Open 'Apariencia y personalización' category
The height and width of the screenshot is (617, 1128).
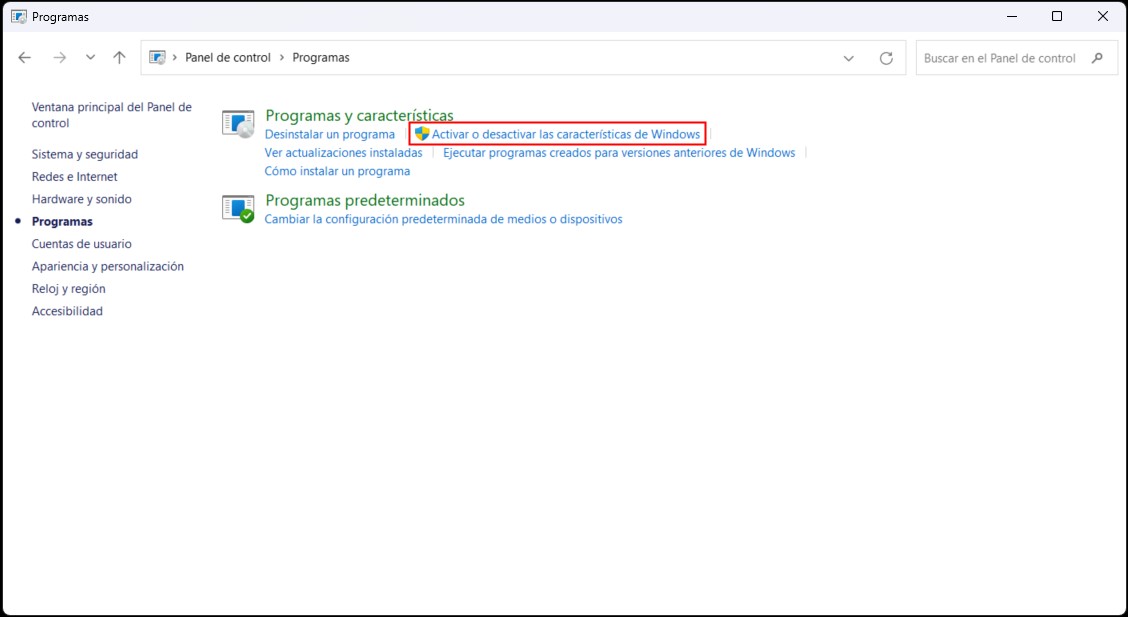click(x=108, y=266)
